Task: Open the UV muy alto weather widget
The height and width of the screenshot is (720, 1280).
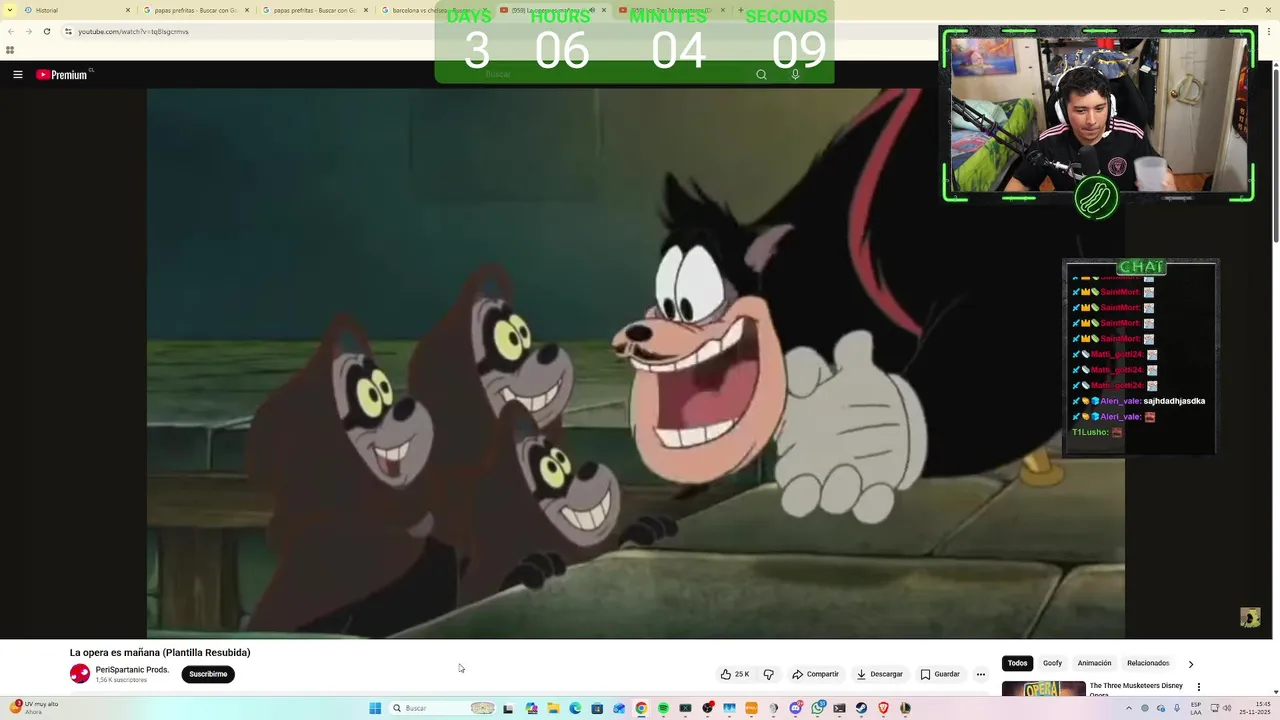Action: pyautogui.click(x=35, y=708)
